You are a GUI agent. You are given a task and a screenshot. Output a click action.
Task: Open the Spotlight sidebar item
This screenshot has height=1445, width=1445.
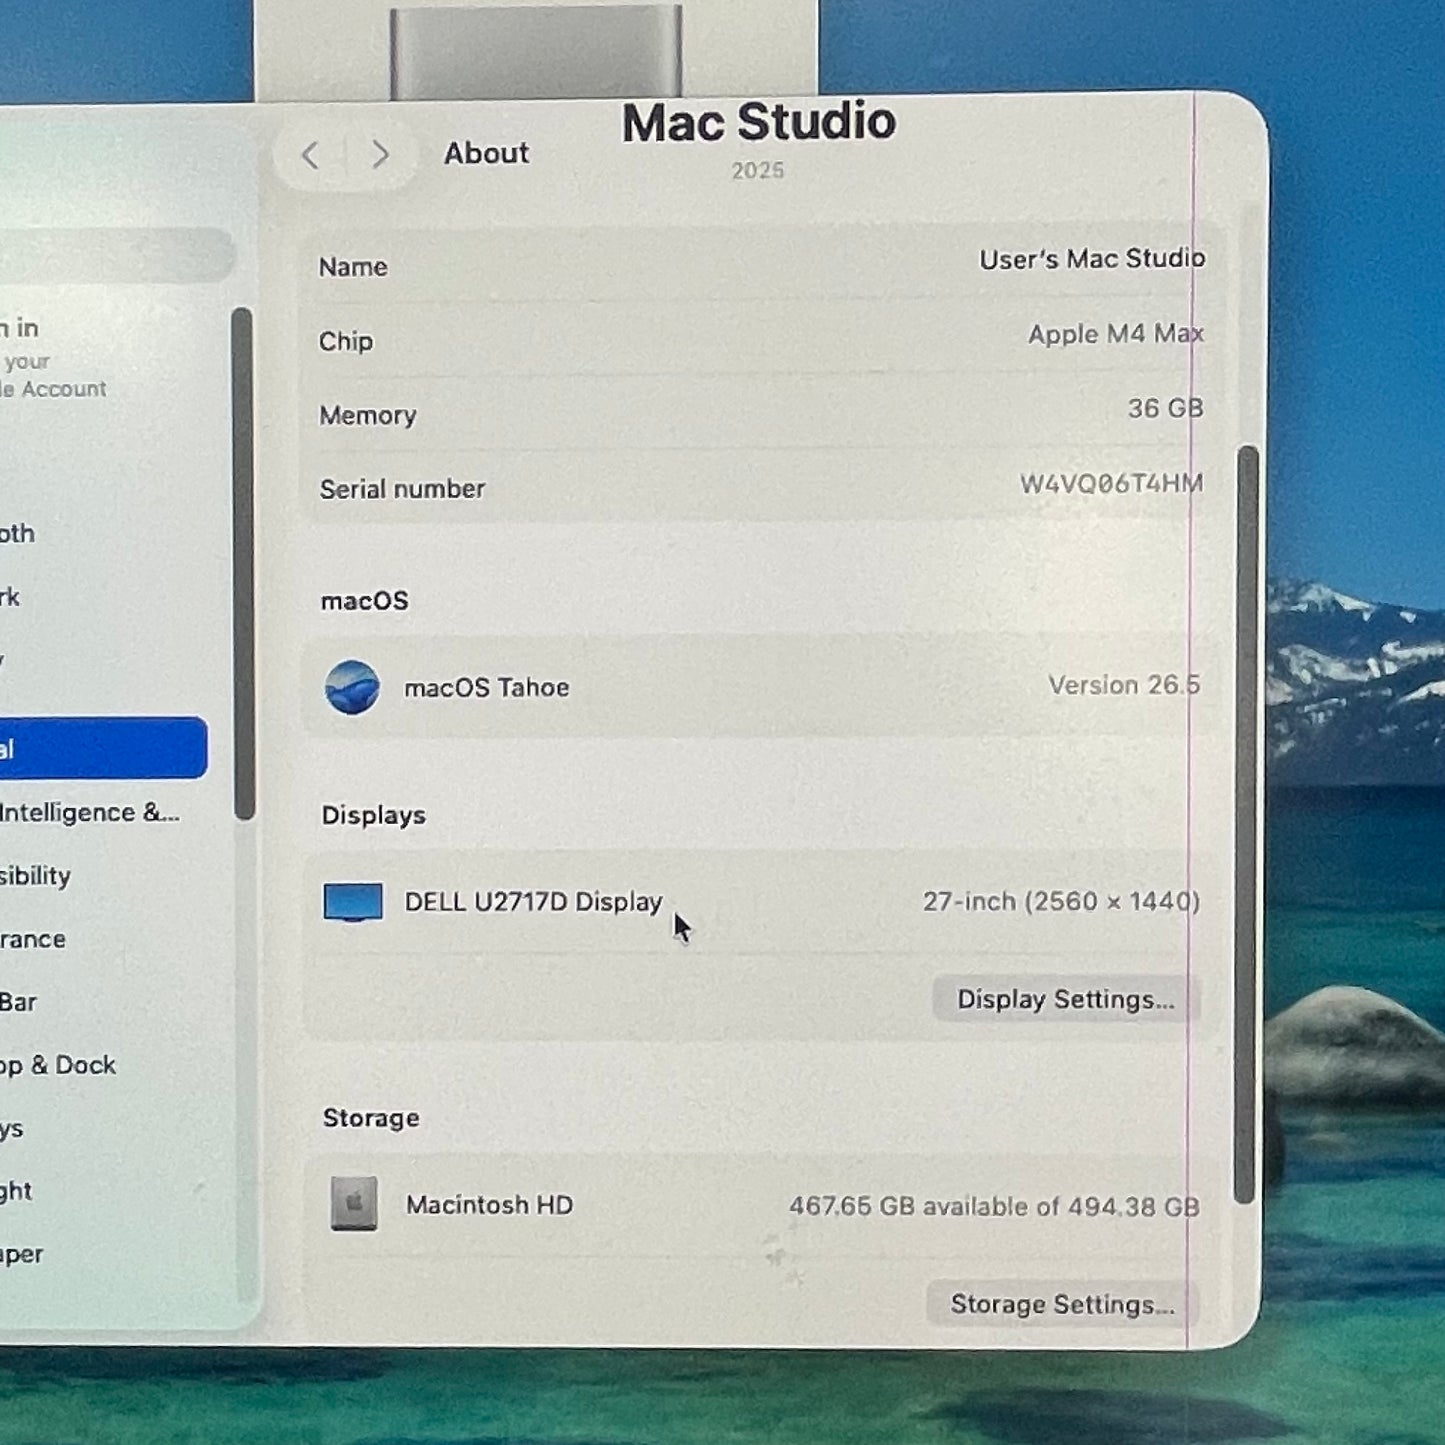coord(16,1191)
